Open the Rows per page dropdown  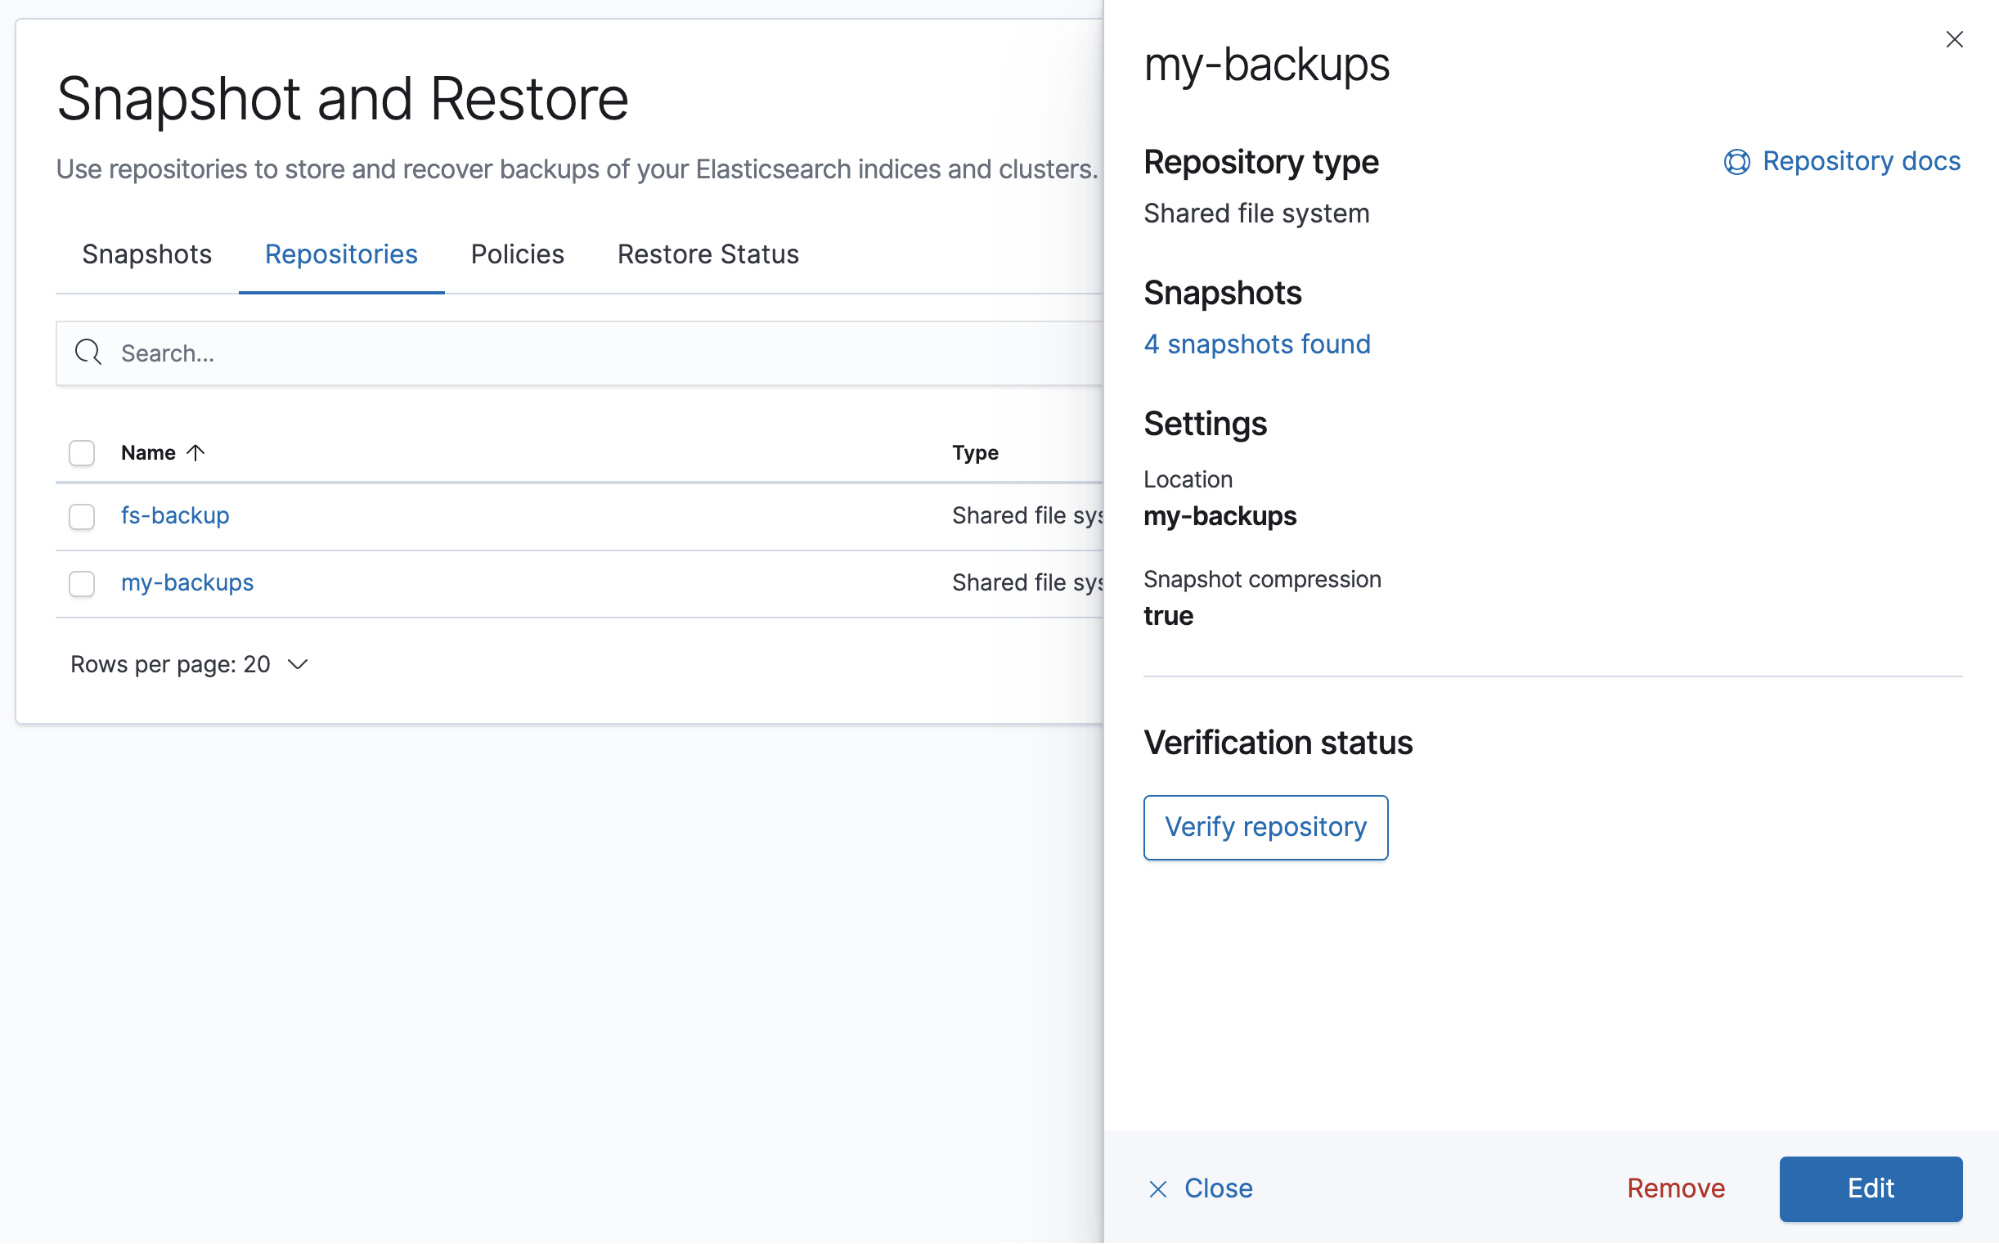(190, 663)
